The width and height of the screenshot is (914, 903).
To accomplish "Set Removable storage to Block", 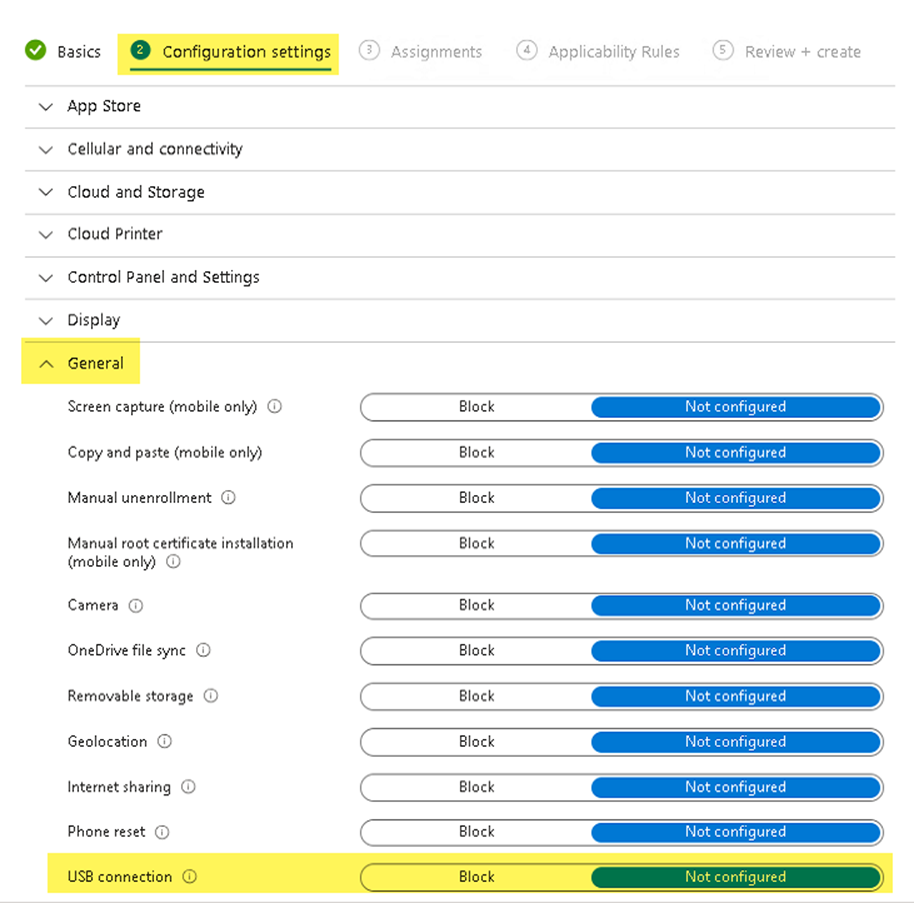I will click(x=476, y=696).
